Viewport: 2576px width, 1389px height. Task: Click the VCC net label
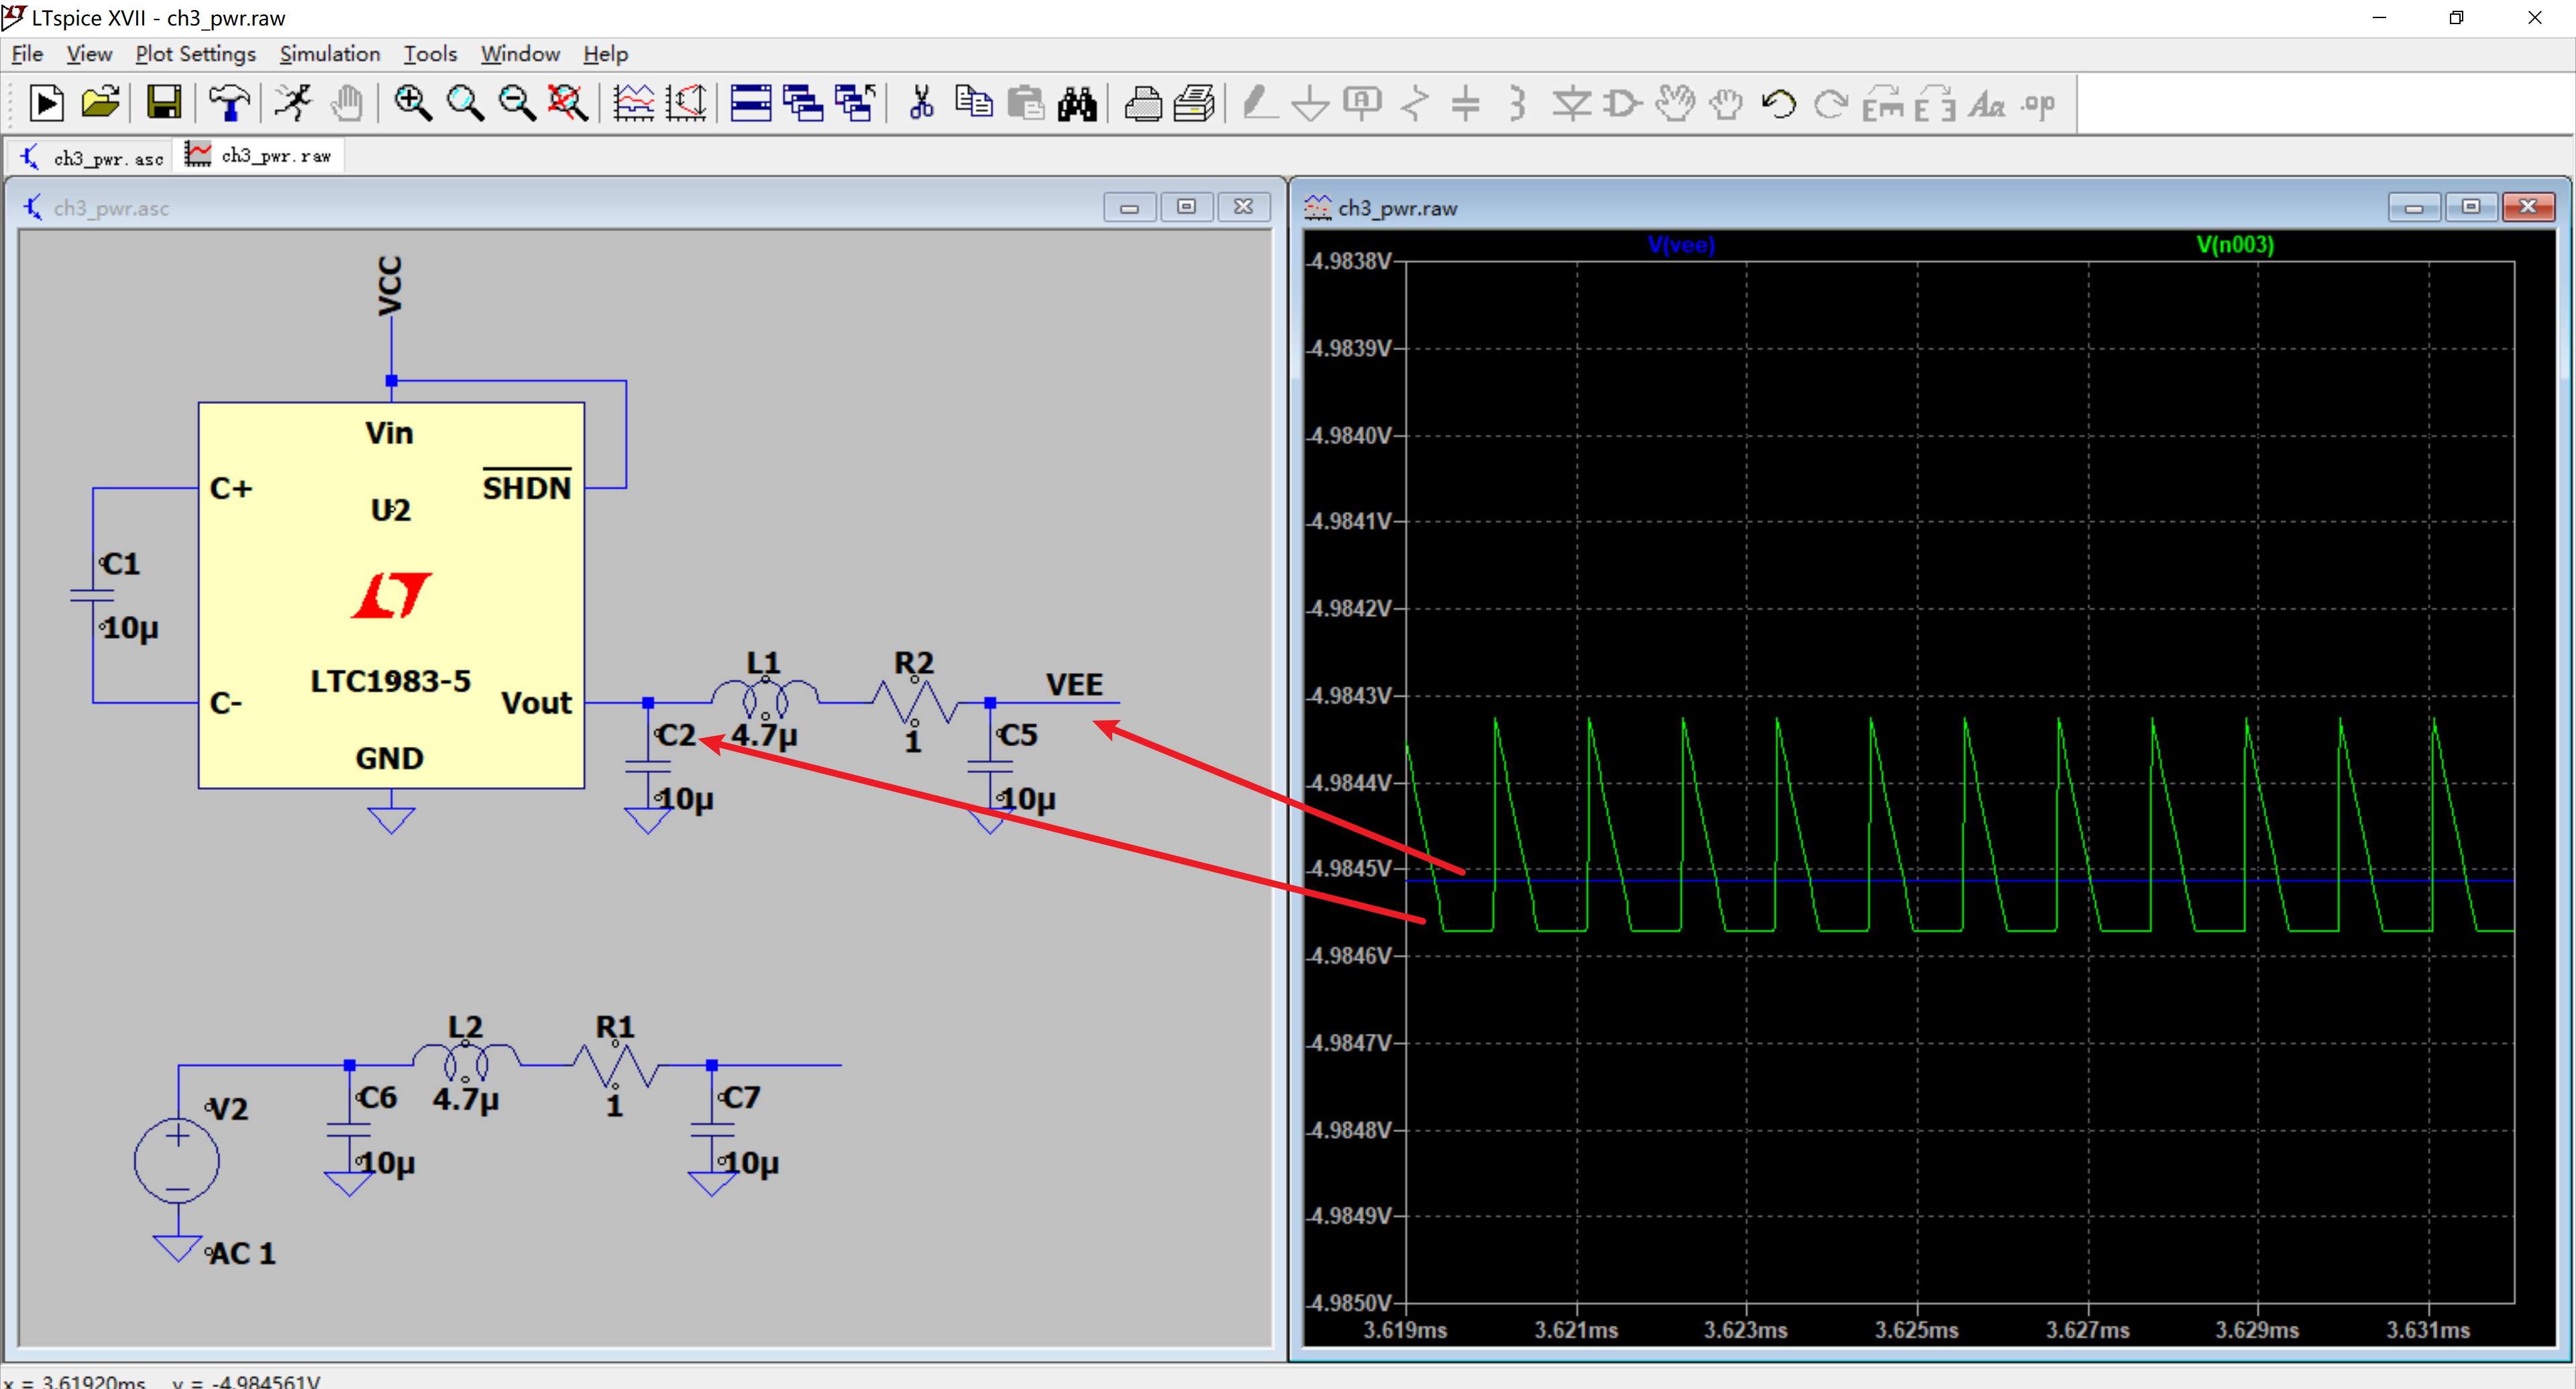[x=390, y=285]
